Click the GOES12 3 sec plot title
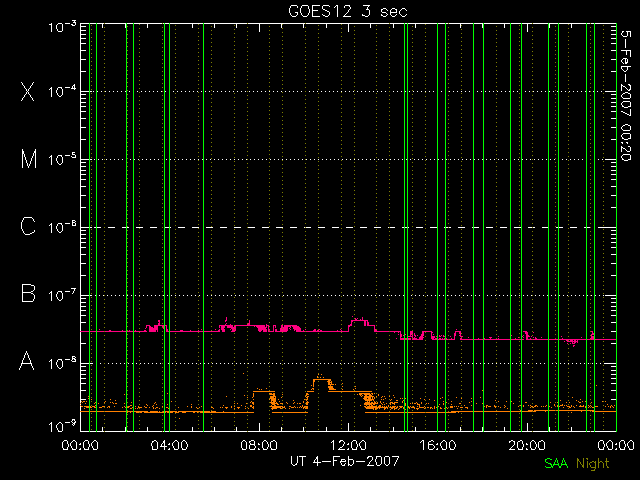This screenshot has height=480, width=640. tap(348, 11)
